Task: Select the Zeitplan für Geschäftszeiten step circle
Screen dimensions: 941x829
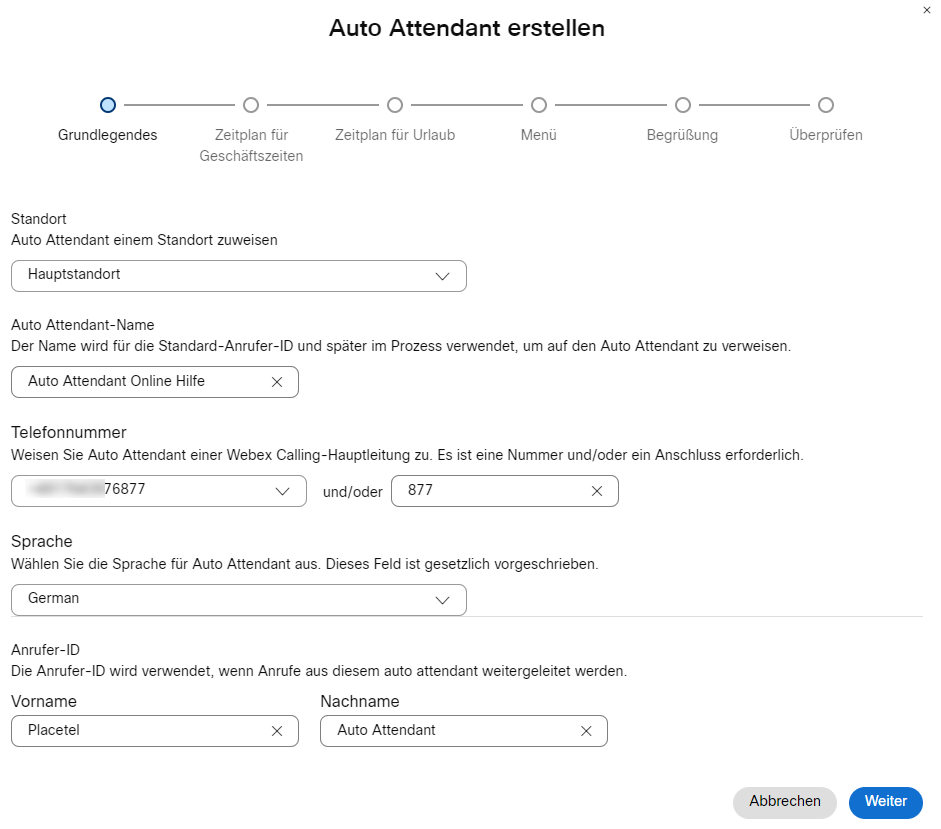Action: pos(251,105)
